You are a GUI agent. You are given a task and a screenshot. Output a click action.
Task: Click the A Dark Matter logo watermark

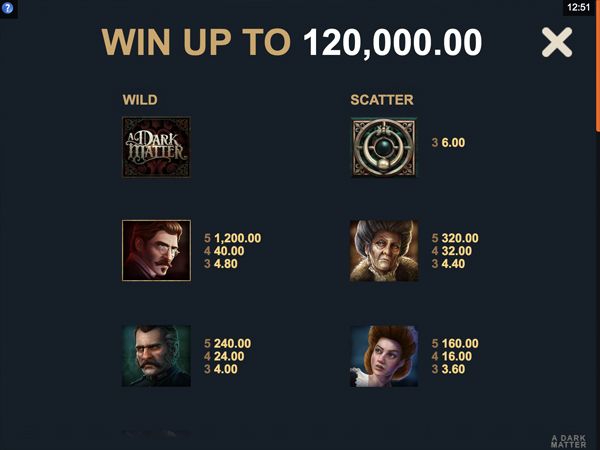pyautogui.click(x=569, y=441)
